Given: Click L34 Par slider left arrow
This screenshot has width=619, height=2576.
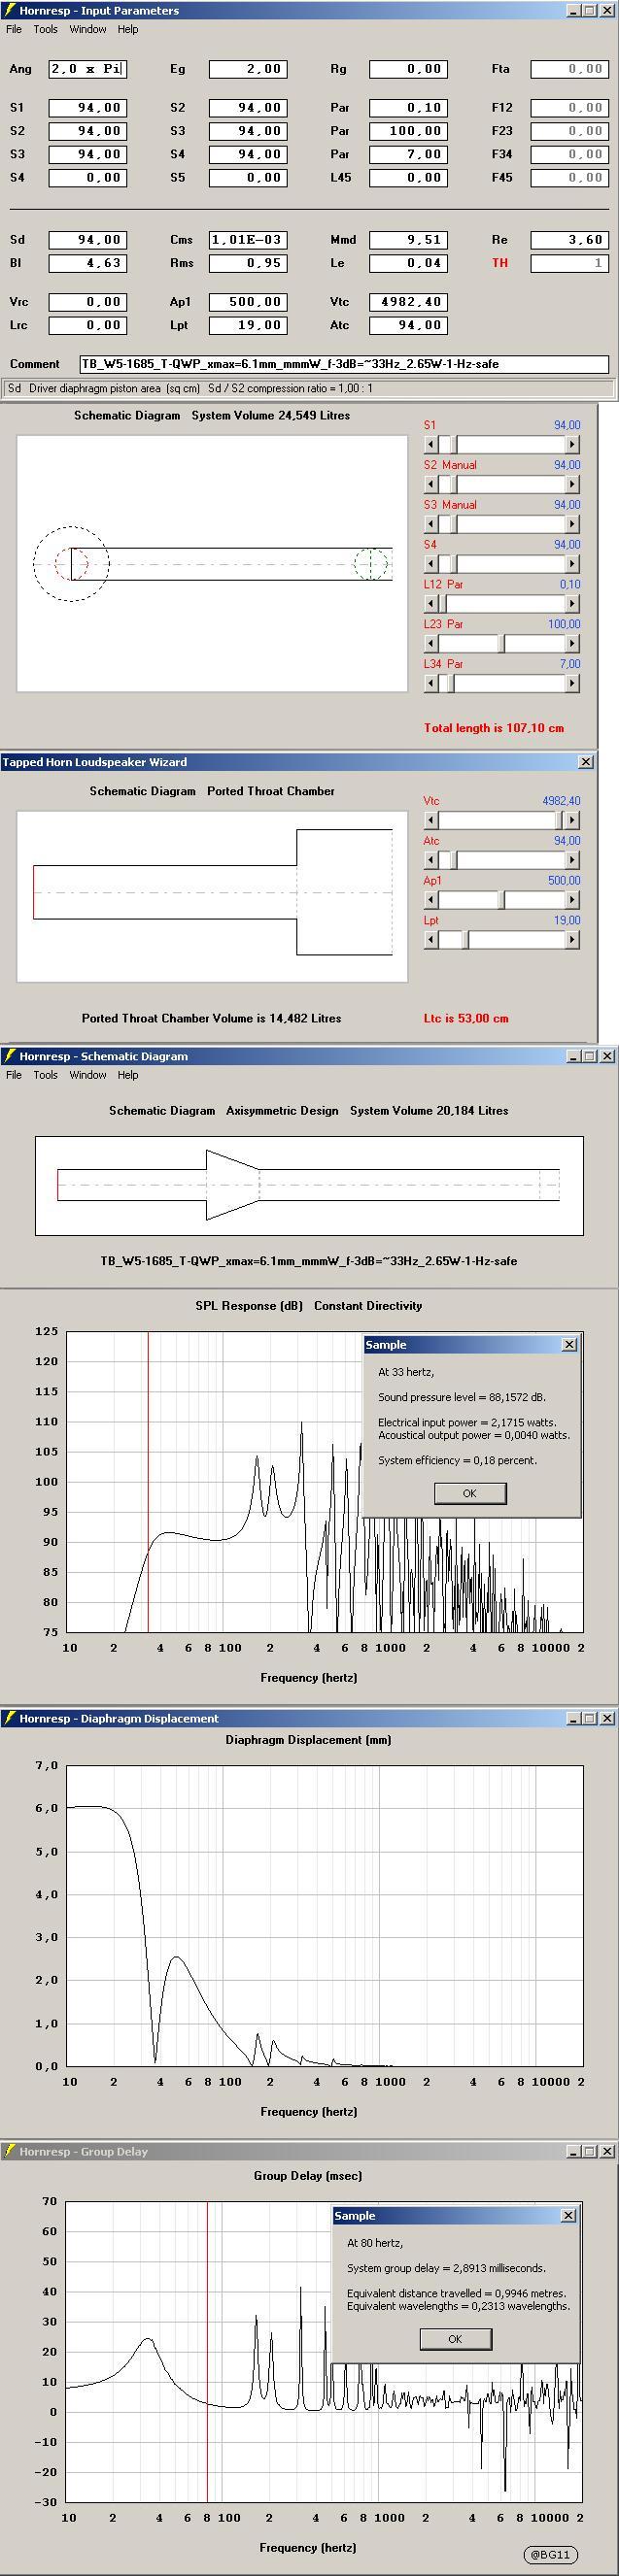Looking at the screenshot, I should pyautogui.click(x=431, y=684).
